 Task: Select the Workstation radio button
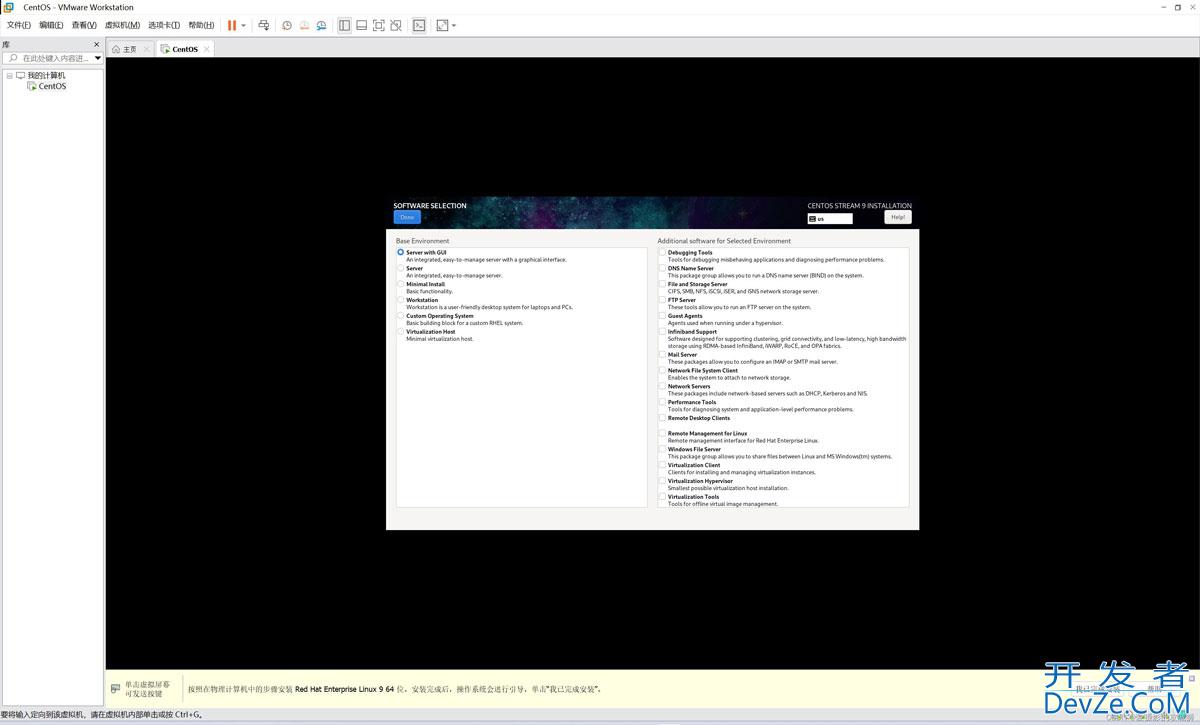[x=401, y=300]
